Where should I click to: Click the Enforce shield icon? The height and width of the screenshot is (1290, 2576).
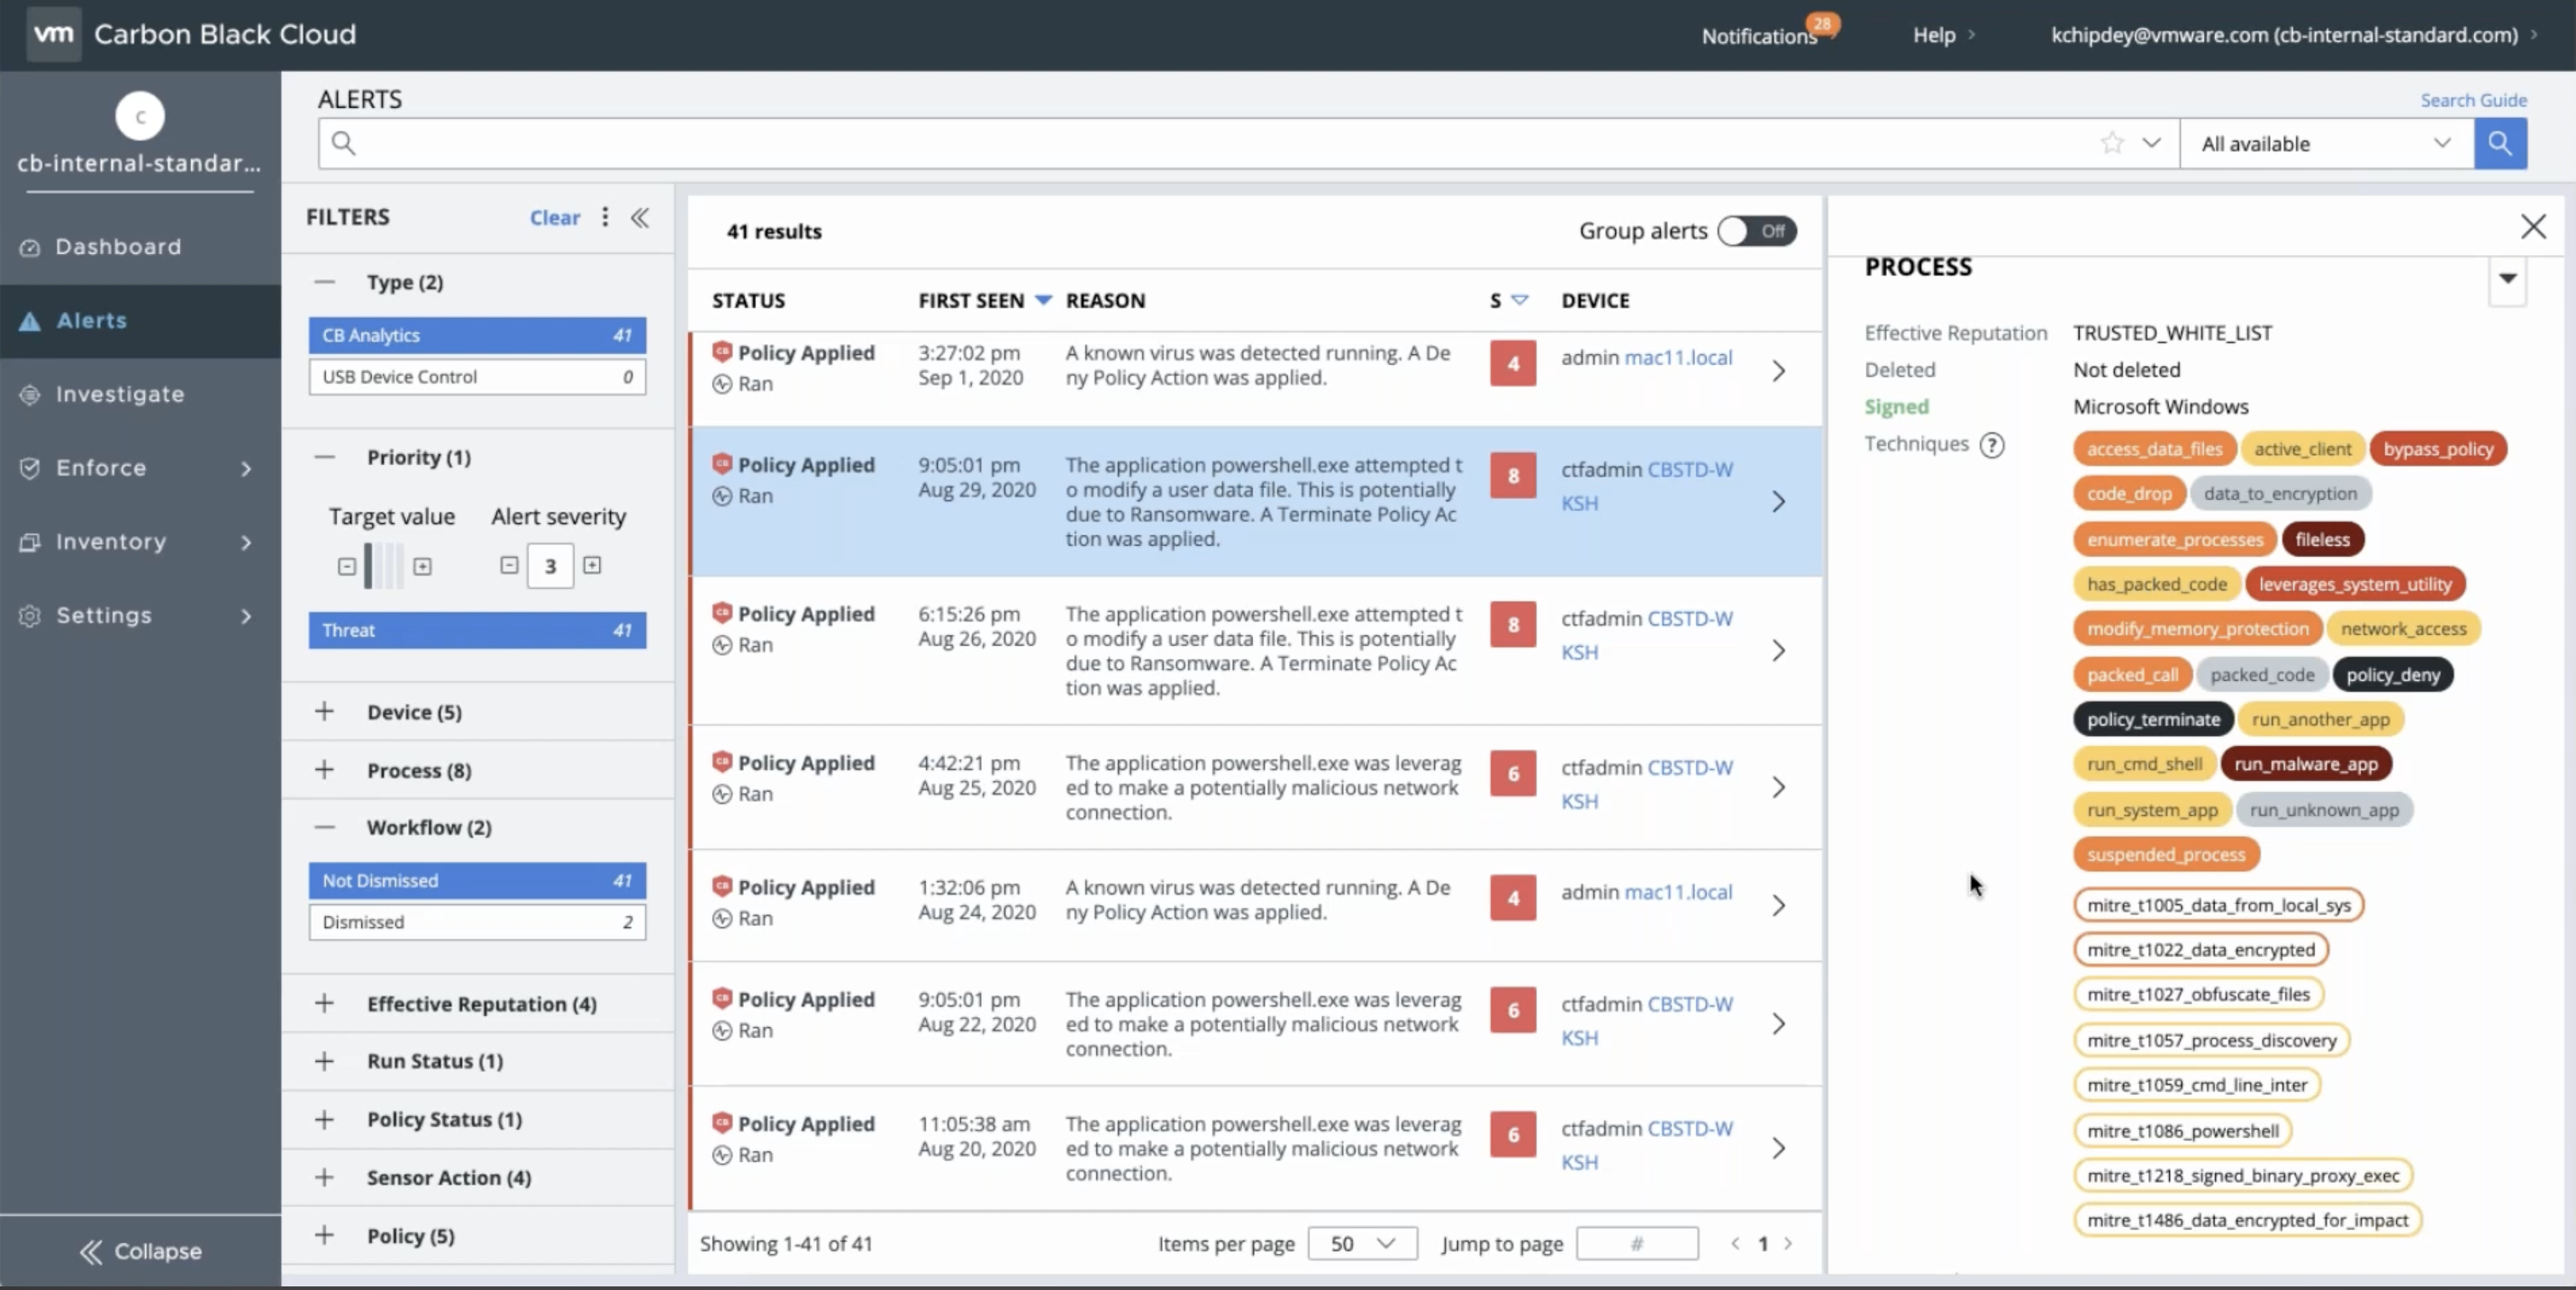(x=30, y=468)
